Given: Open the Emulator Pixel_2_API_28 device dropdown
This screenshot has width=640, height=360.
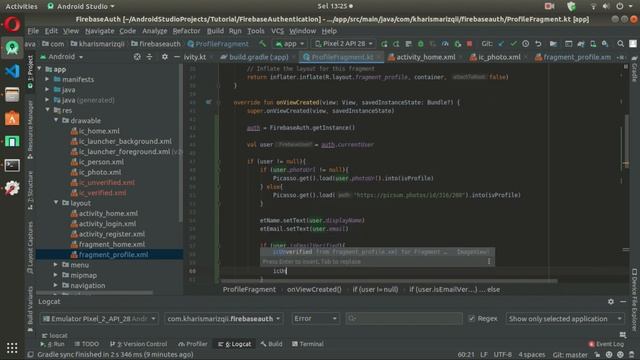Looking at the screenshot, I should pyautogui.click(x=99, y=318).
